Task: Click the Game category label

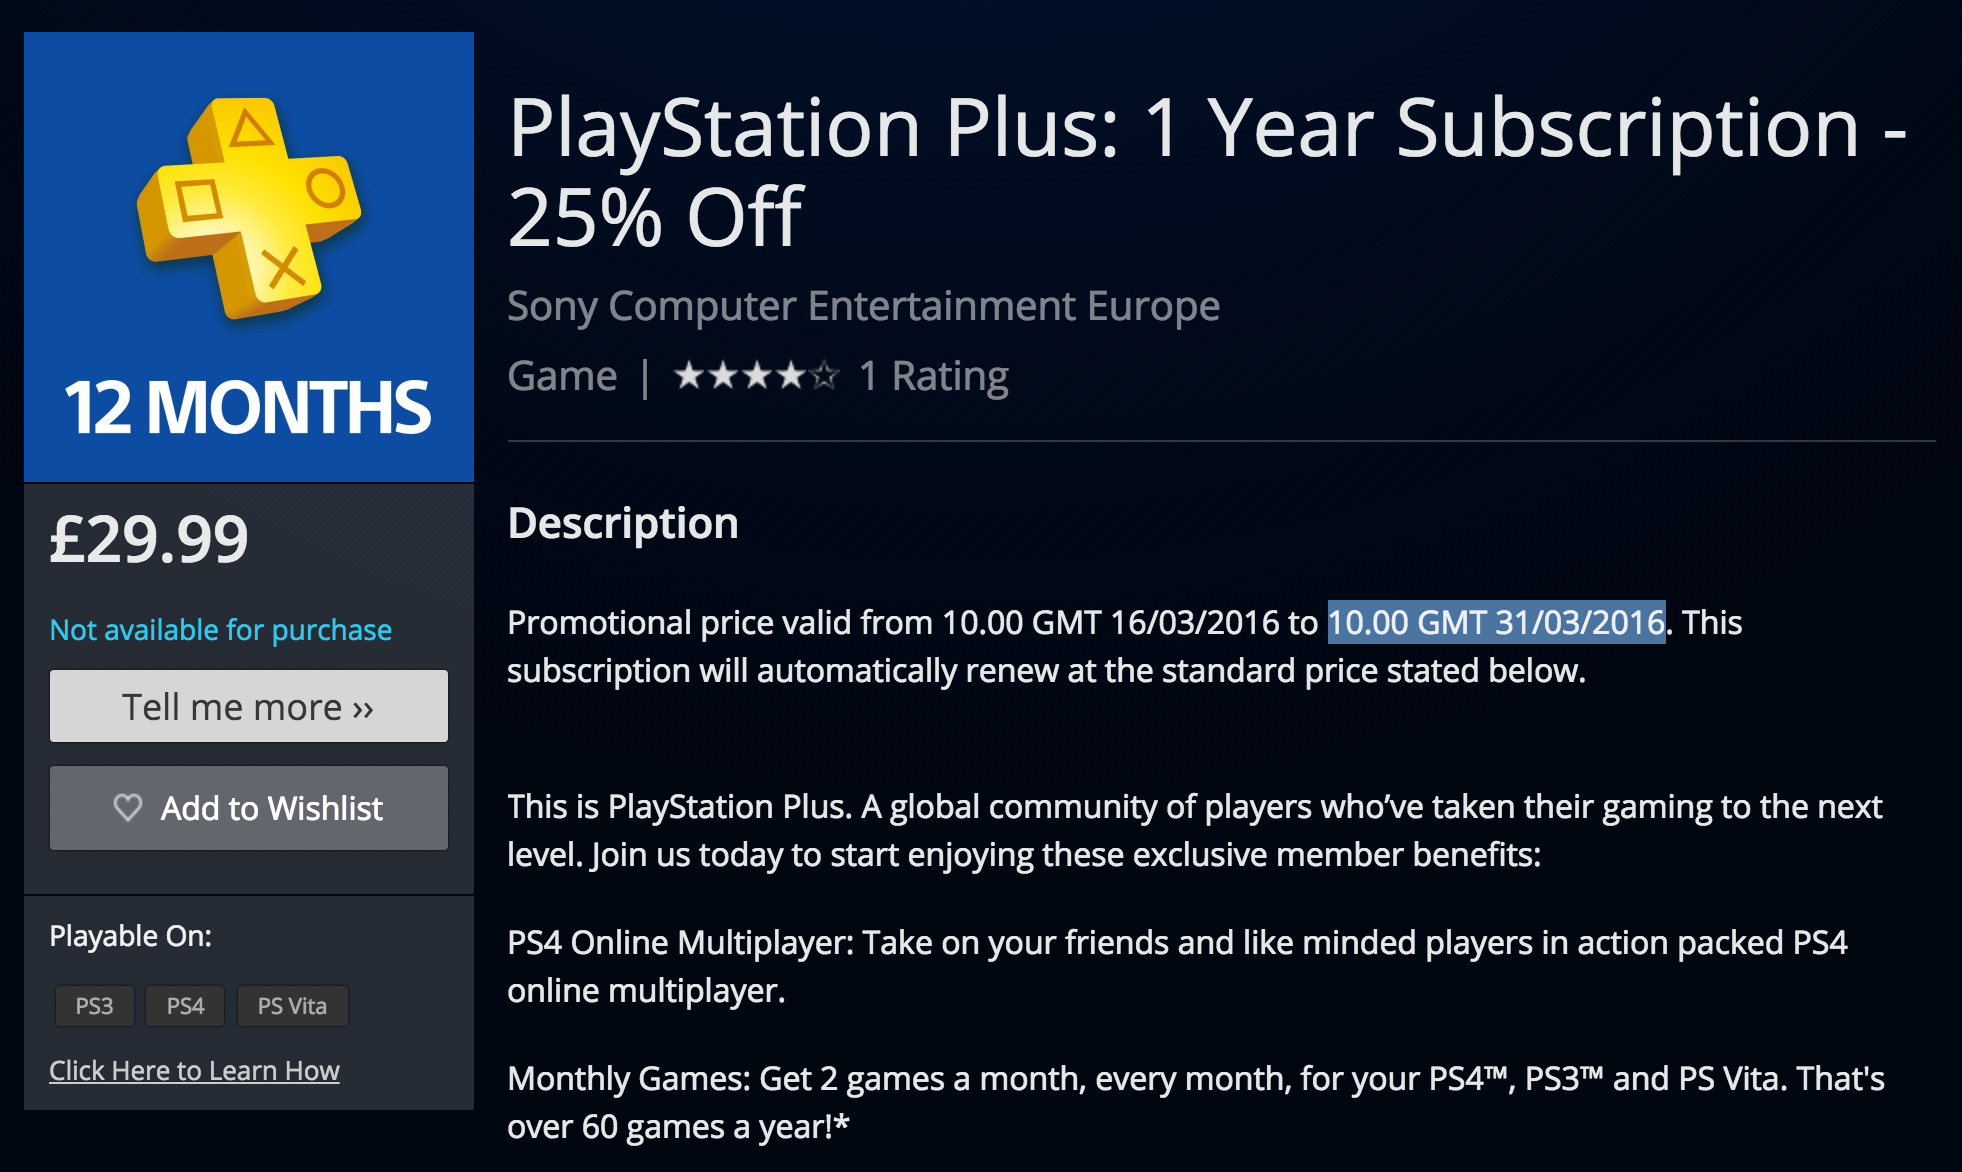Action: [562, 376]
